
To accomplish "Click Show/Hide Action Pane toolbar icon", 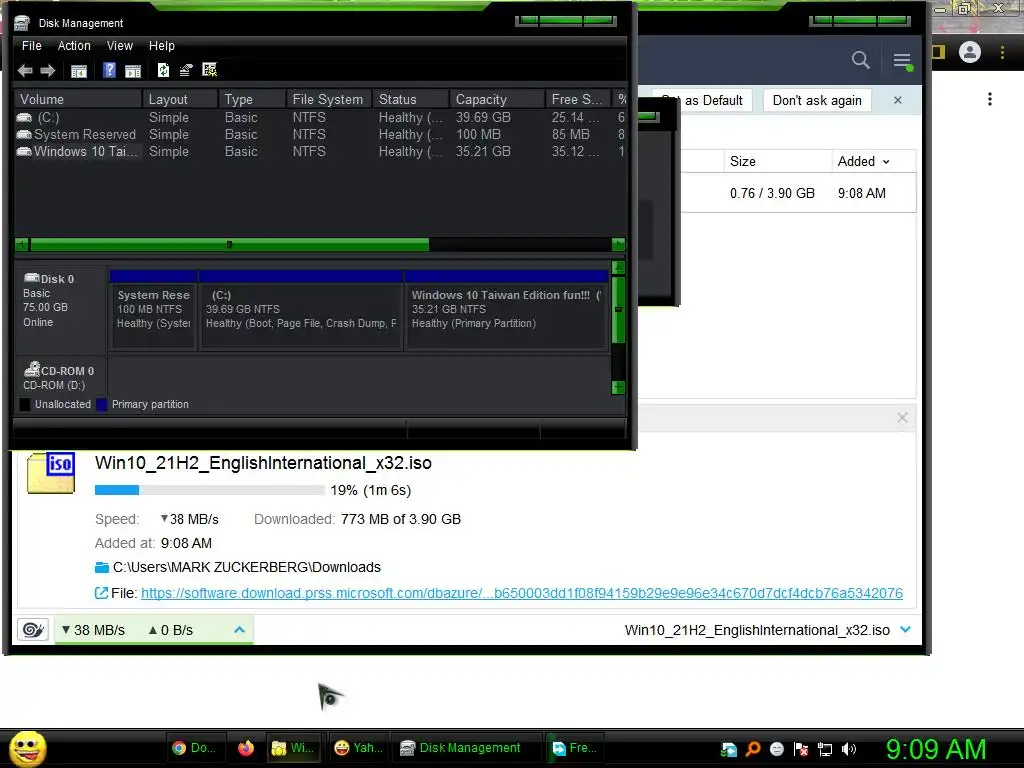I will [x=133, y=71].
